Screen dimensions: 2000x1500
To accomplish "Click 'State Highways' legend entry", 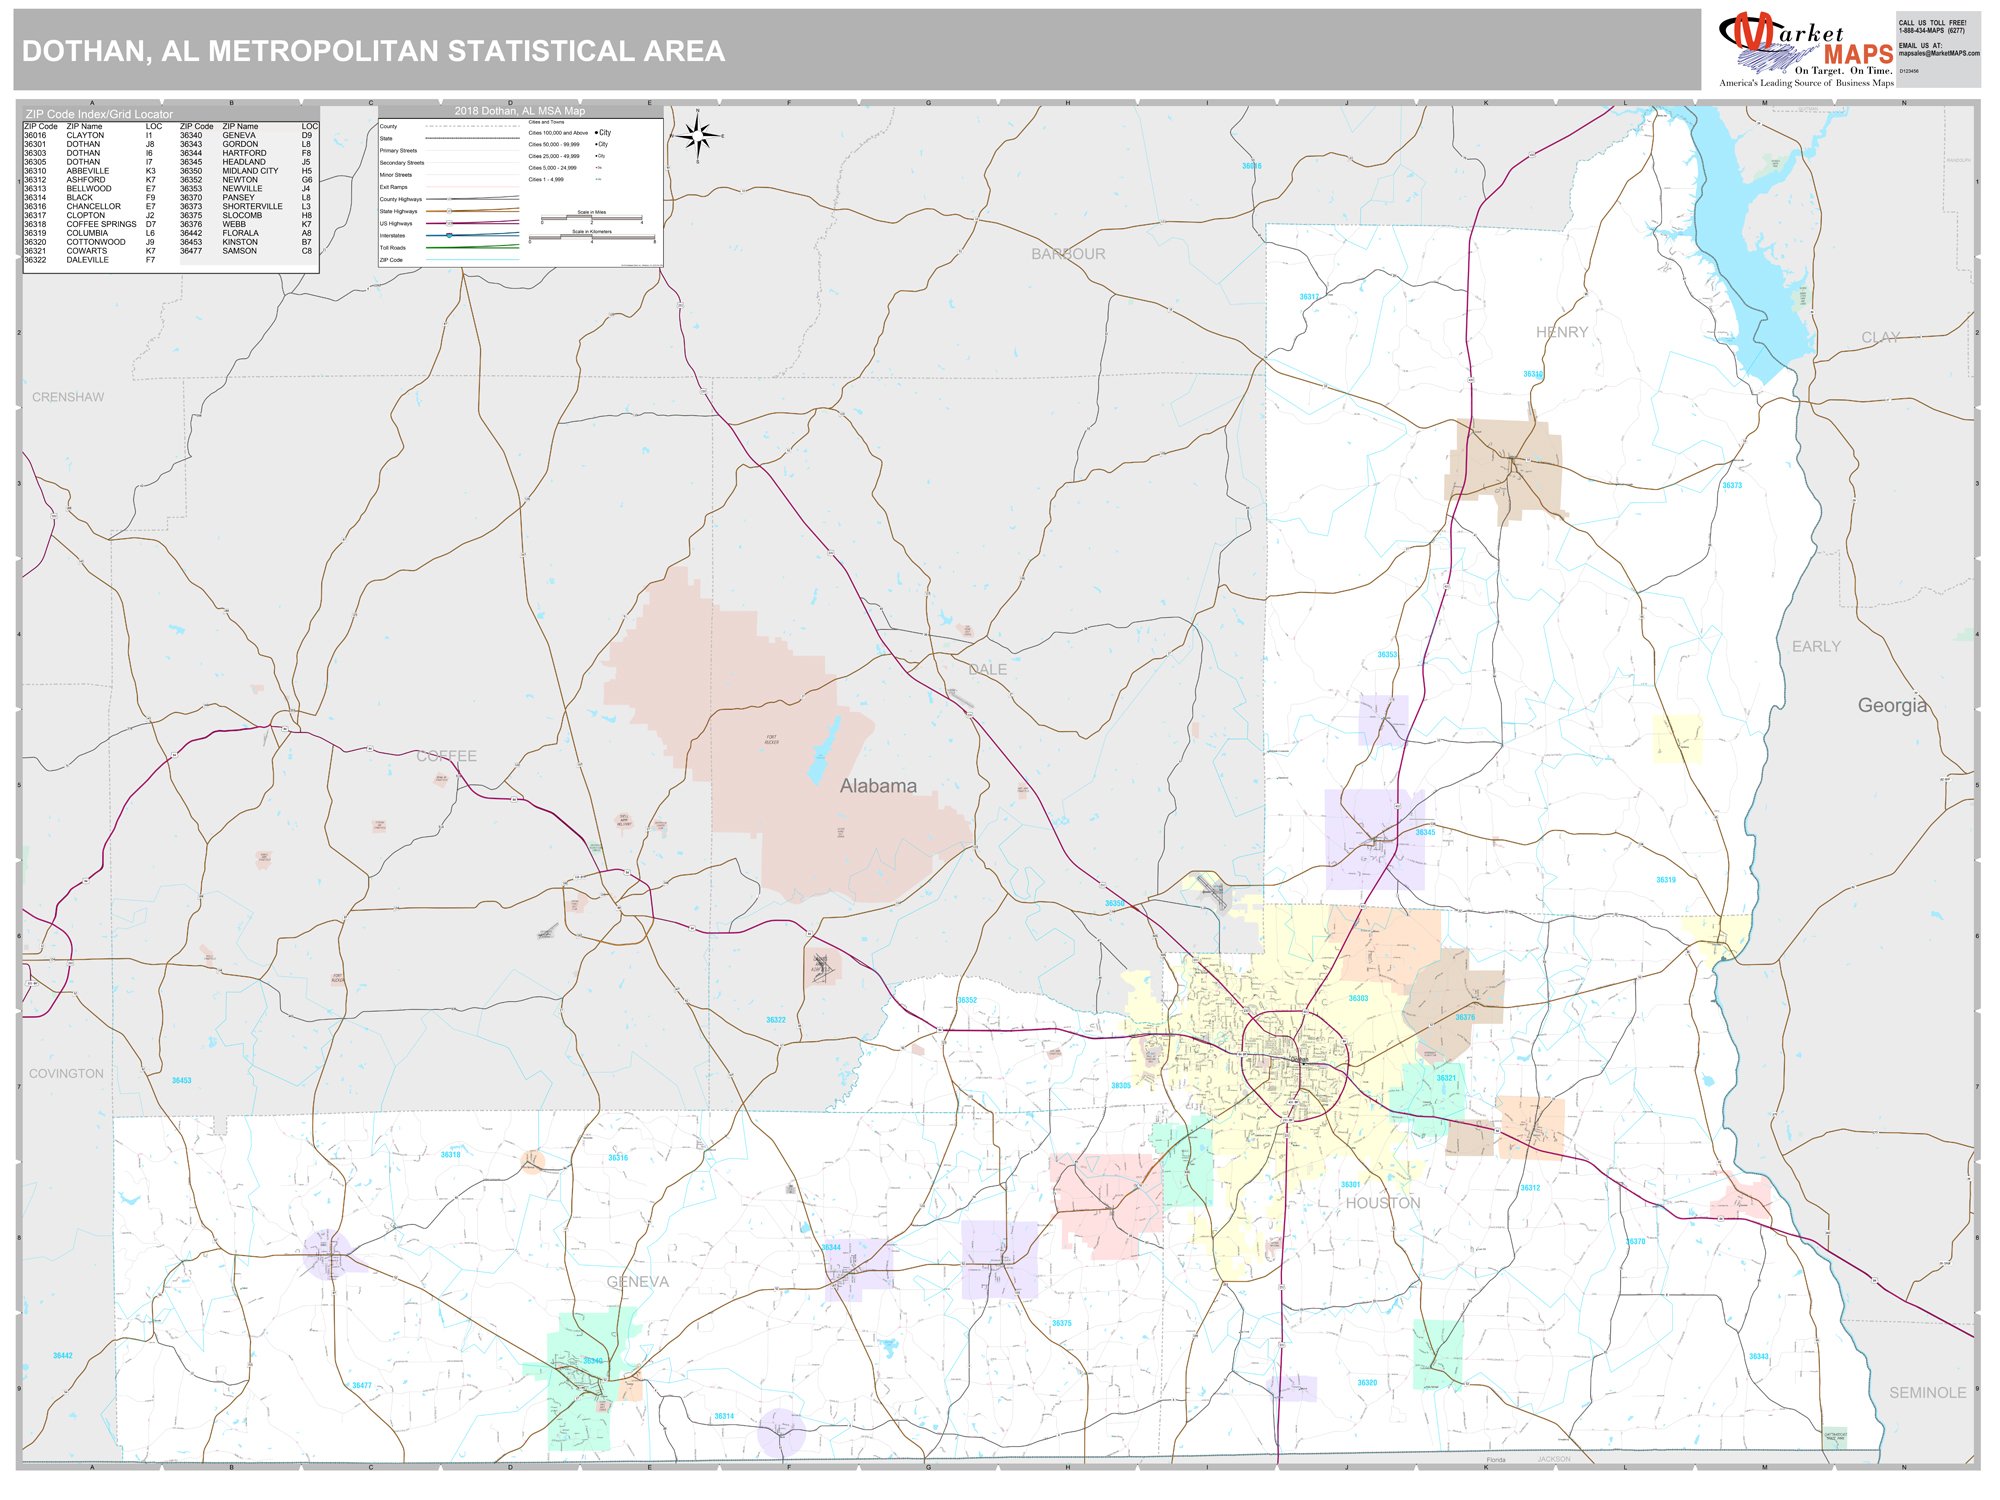I will (x=398, y=211).
